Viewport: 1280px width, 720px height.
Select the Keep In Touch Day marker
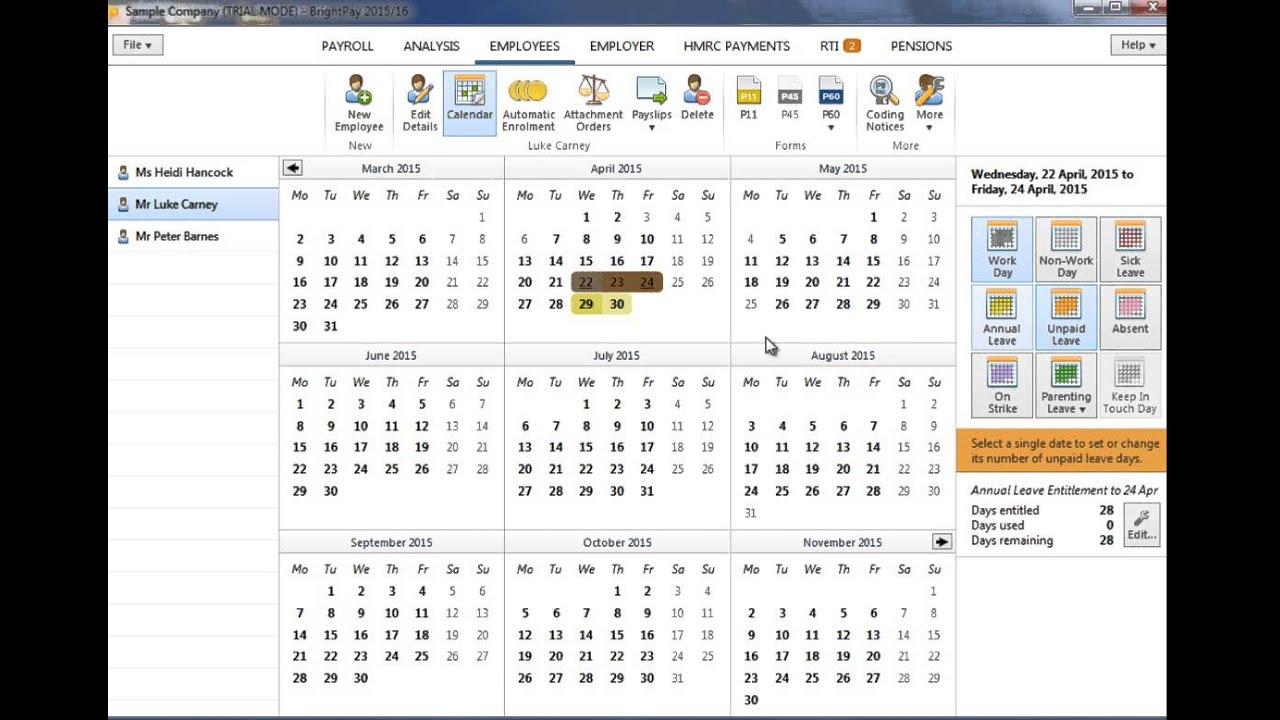point(1130,385)
